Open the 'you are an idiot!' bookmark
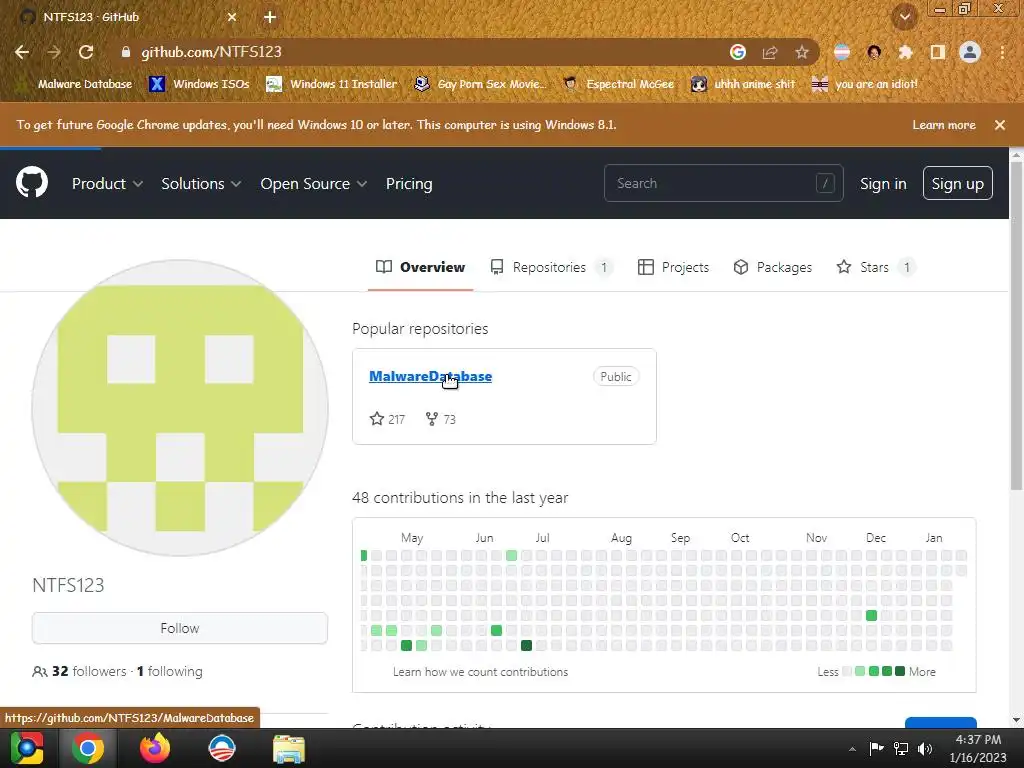Viewport: 1024px width, 768px height. tap(865, 84)
